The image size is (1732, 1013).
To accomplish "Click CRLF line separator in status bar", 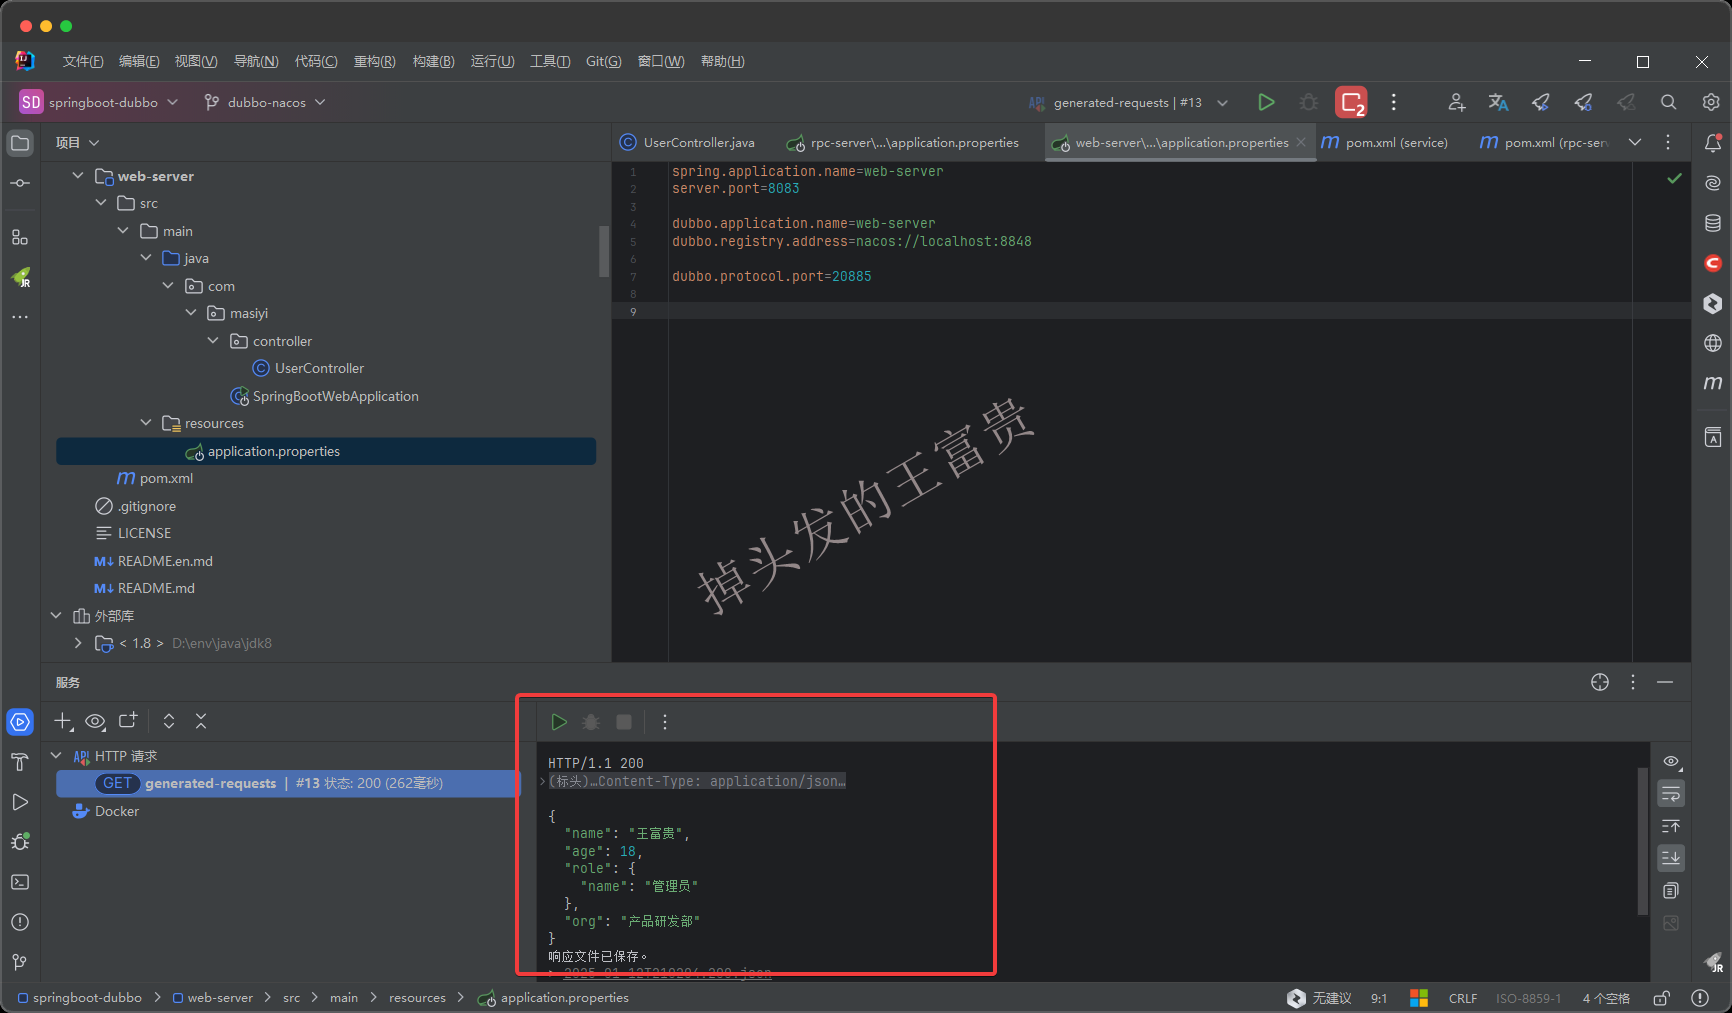I will [x=1462, y=998].
